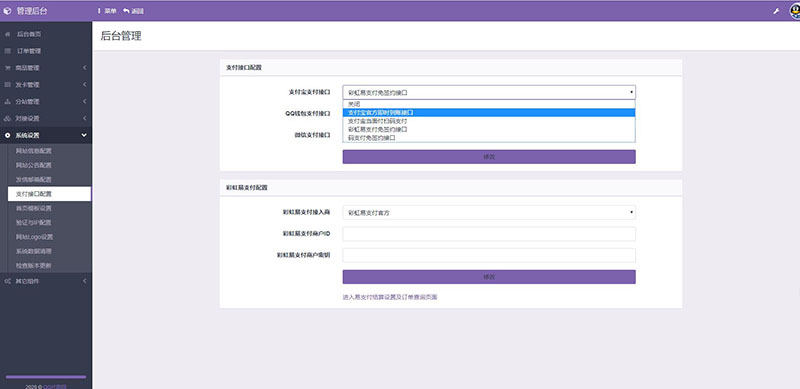Expand the 分站管理 sidebar section
This screenshot has width=800, height=389.
46,102
